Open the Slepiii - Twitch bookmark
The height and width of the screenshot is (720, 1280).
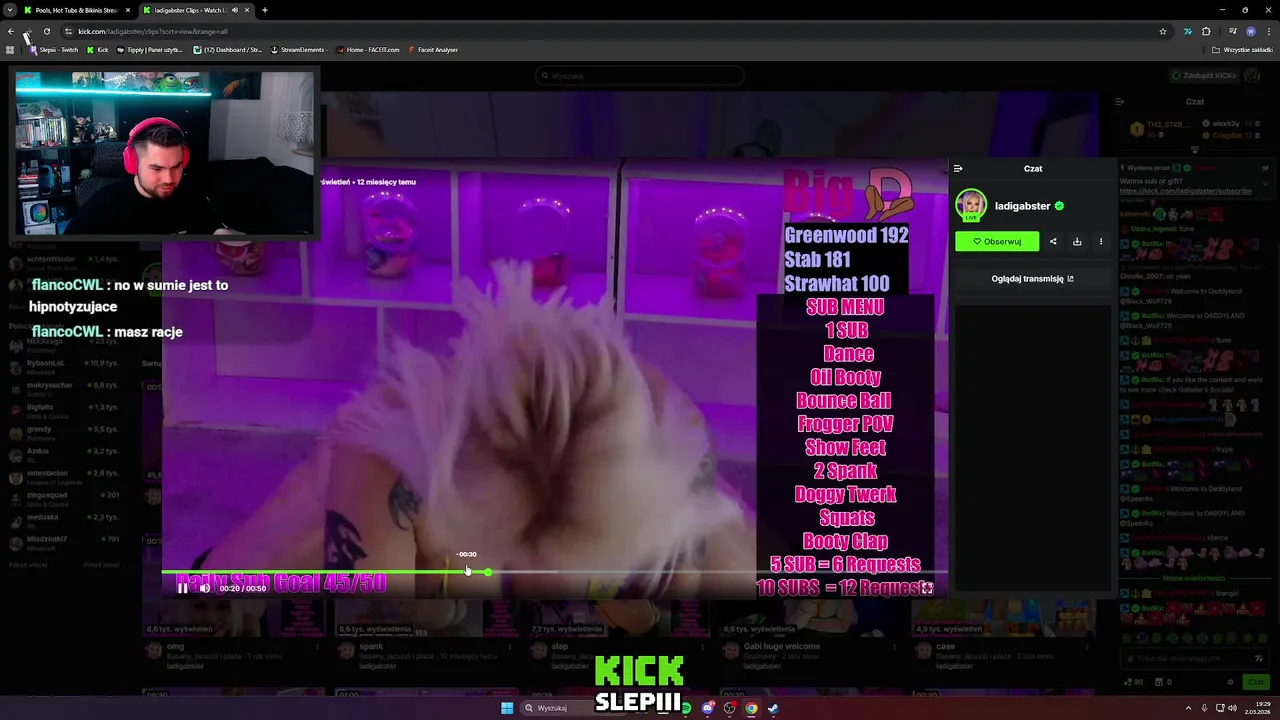tap(54, 49)
